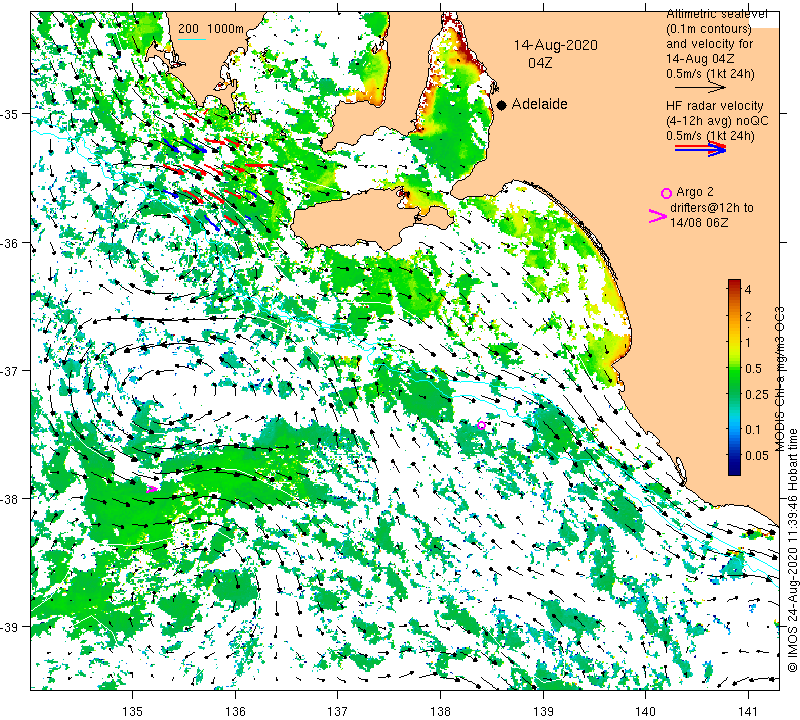Click the 'drifters@12h to' legend text
This screenshot has height=720, width=800.
[x=711, y=208]
